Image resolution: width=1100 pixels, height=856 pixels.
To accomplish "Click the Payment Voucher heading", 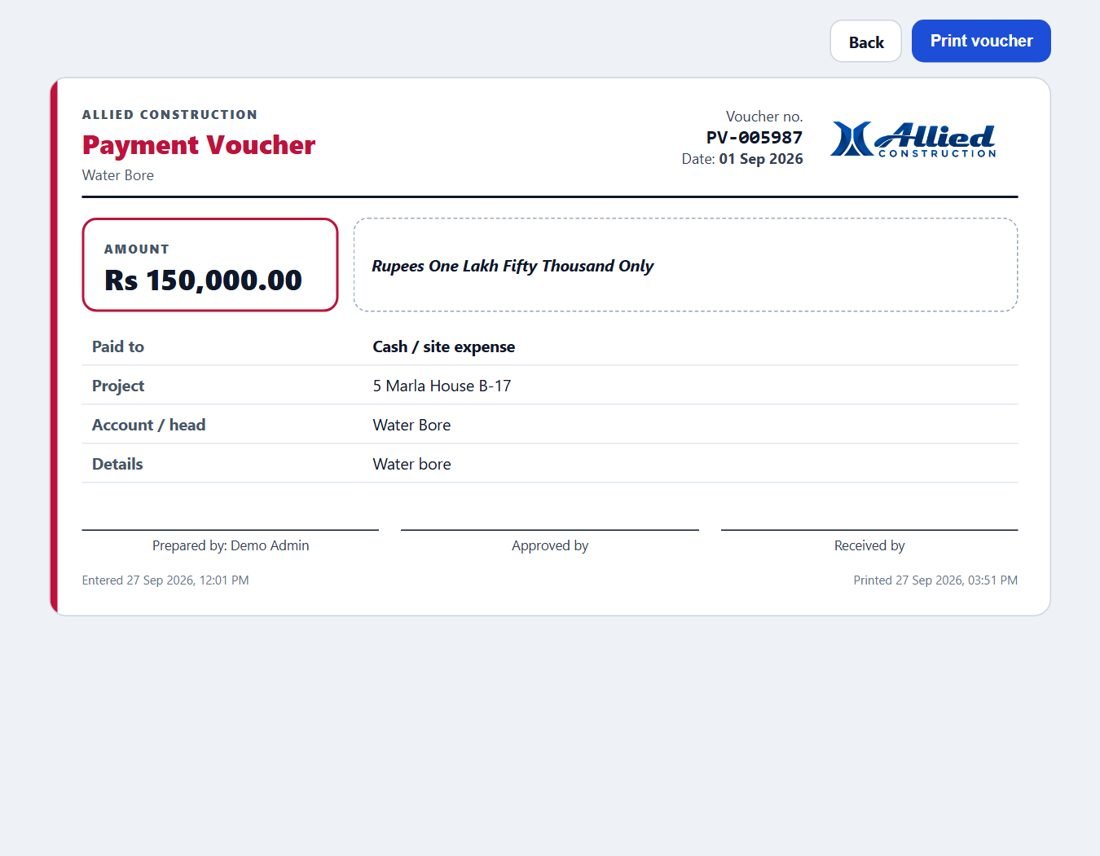I will click(199, 145).
